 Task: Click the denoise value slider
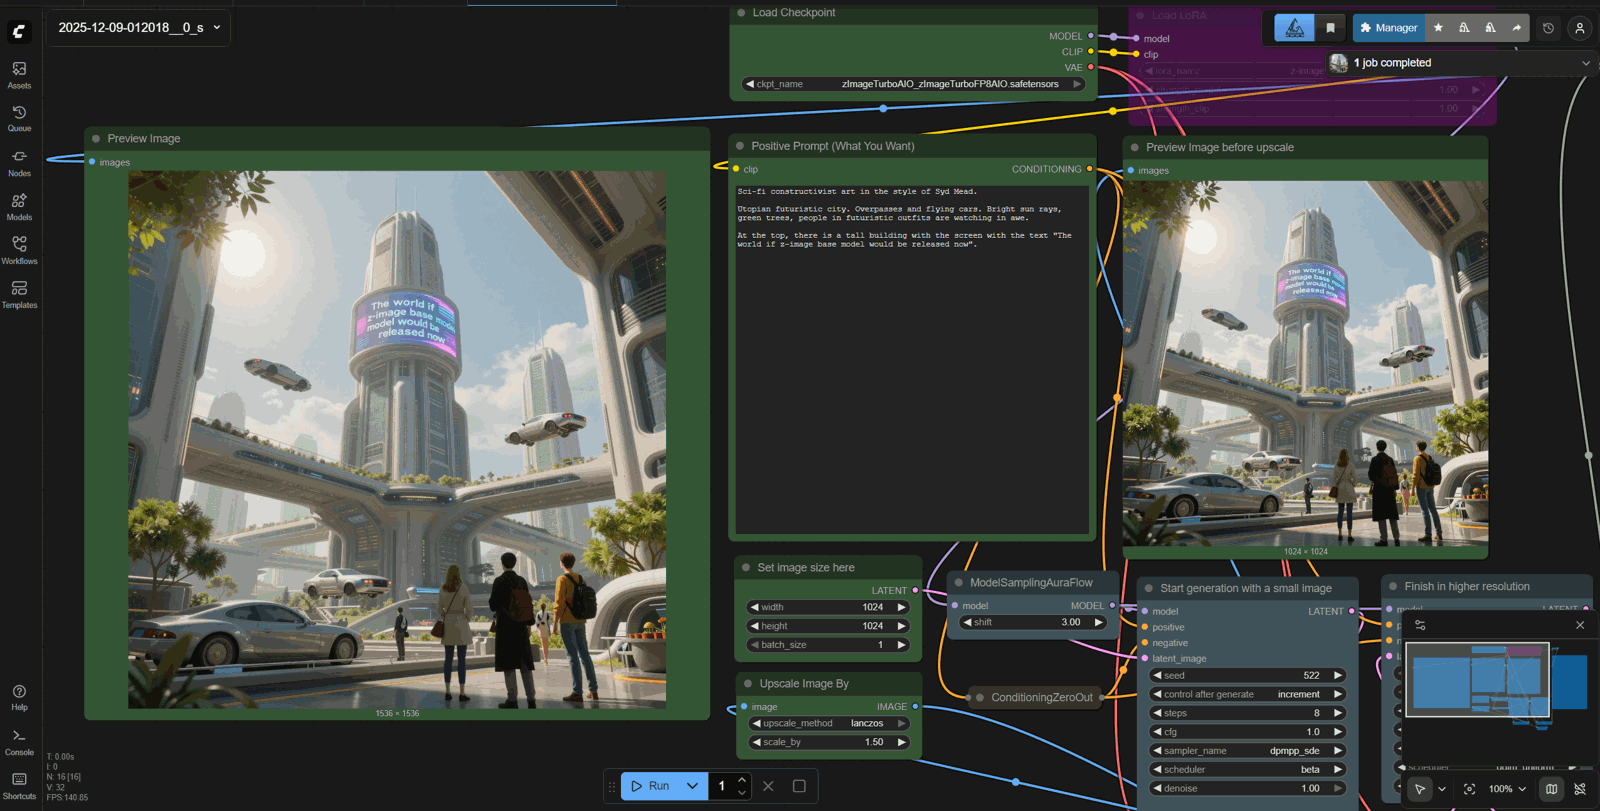coord(1247,788)
